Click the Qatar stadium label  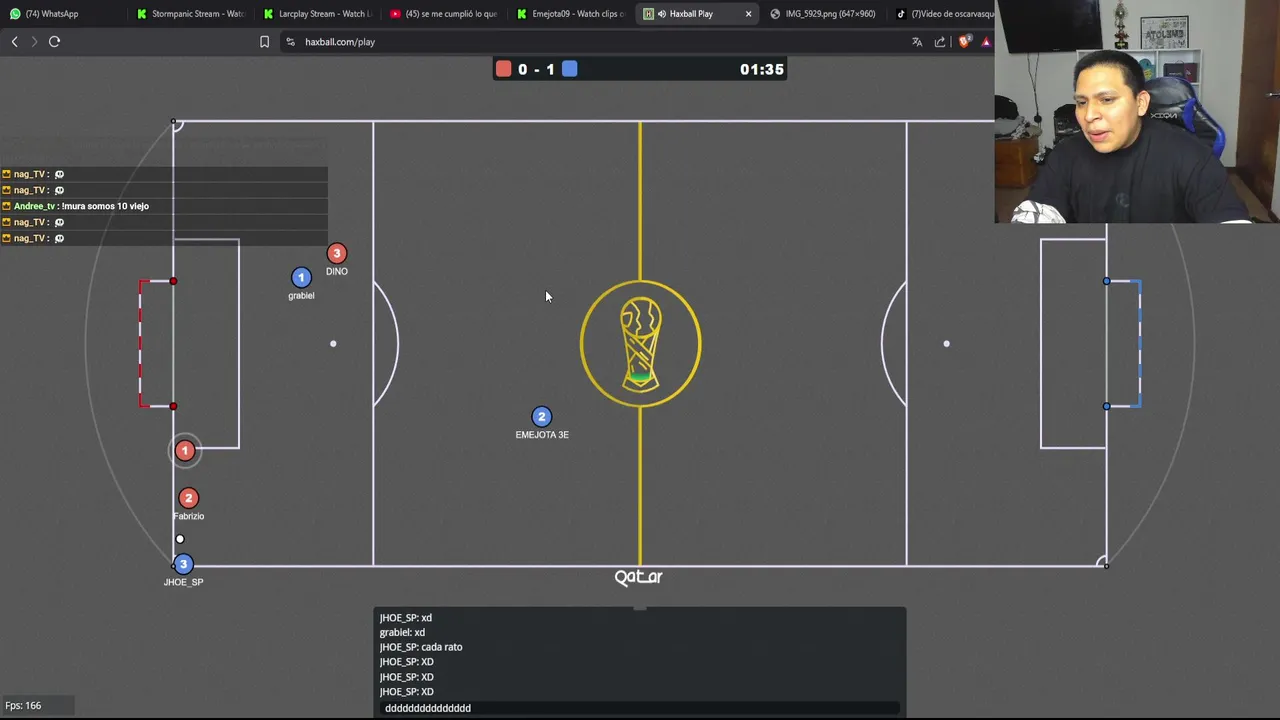pyautogui.click(x=638, y=577)
